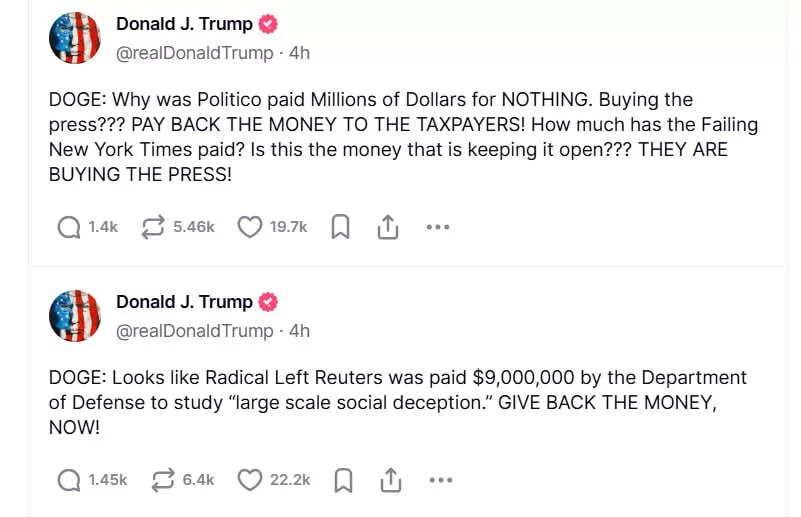This screenshot has width=801, height=517.
Task: Click @realDonaldTrump handle on first post
Action: tap(195, 53)
